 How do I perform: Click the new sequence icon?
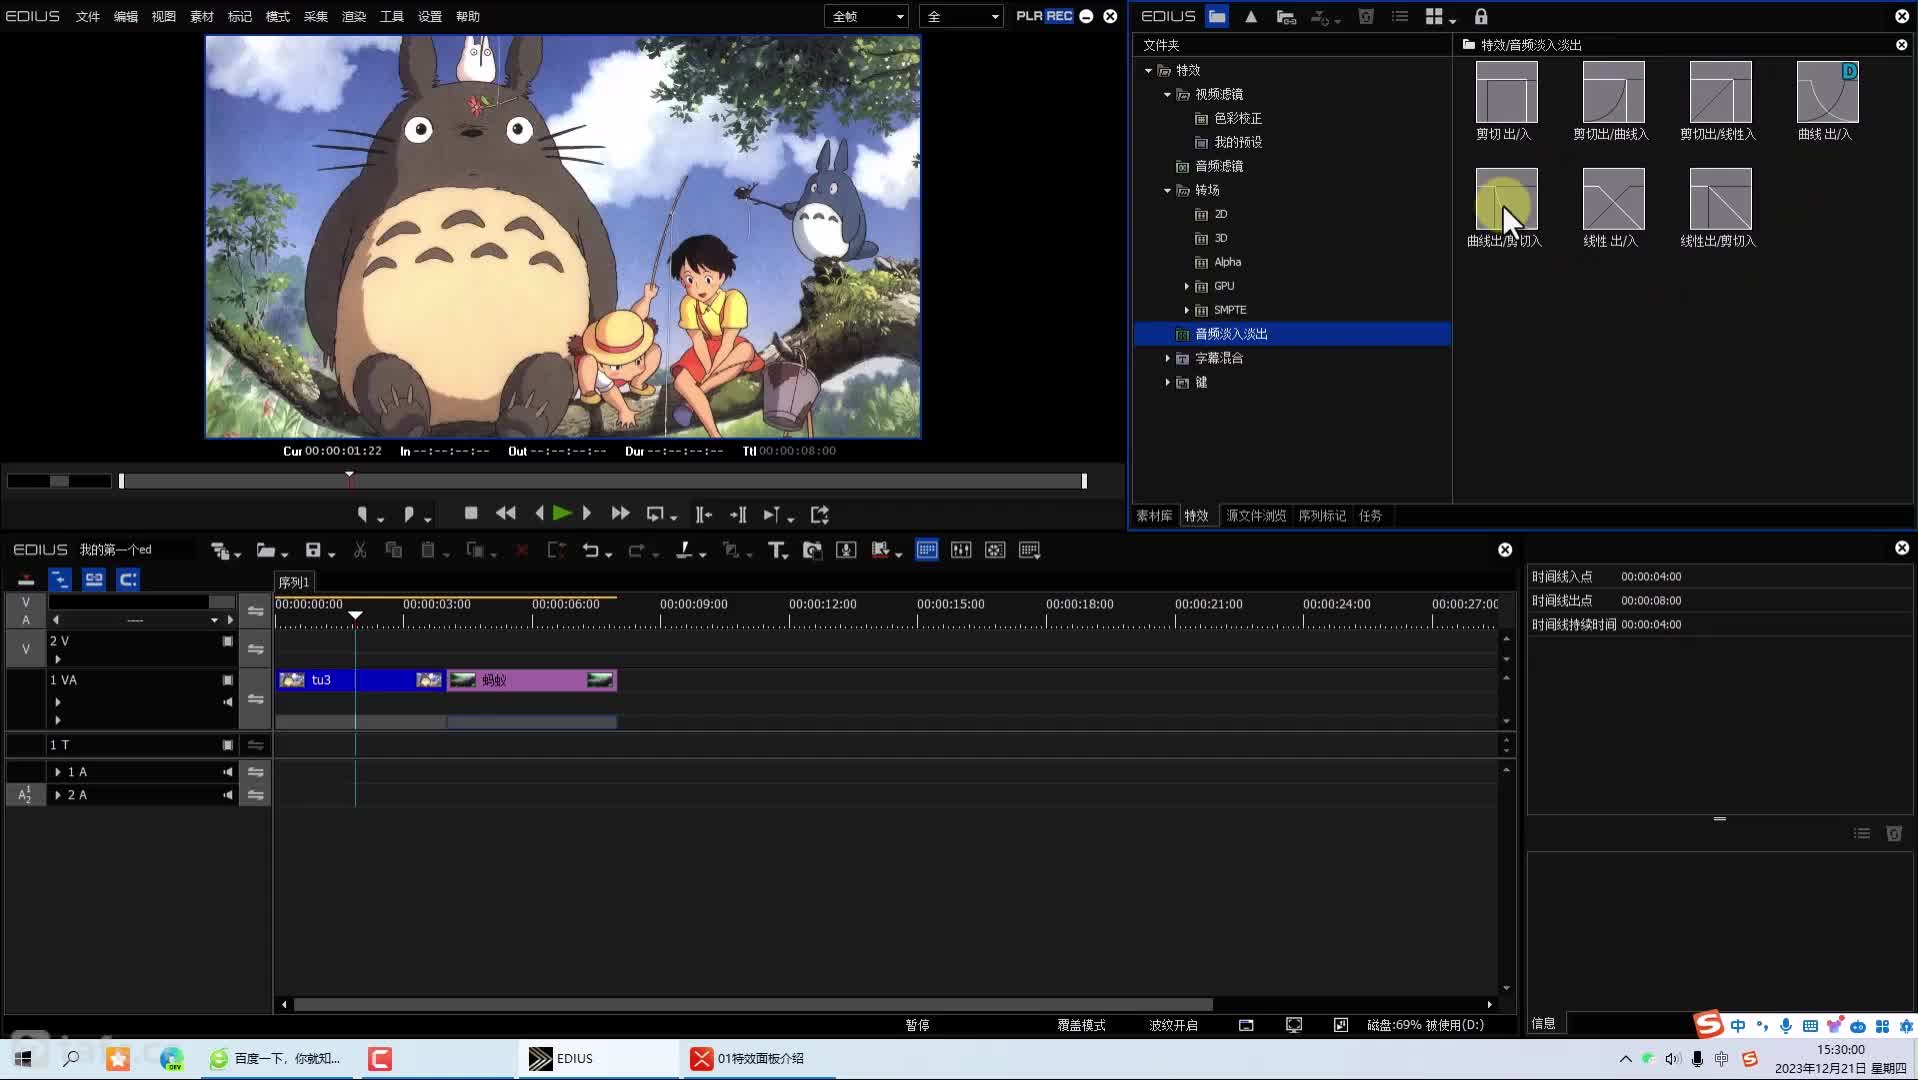(220, 550)
